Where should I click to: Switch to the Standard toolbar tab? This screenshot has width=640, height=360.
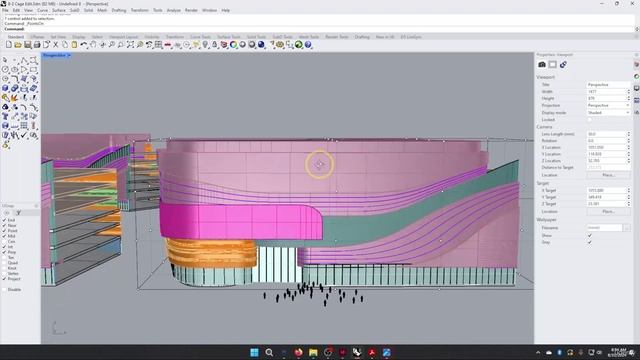[16, 37]
